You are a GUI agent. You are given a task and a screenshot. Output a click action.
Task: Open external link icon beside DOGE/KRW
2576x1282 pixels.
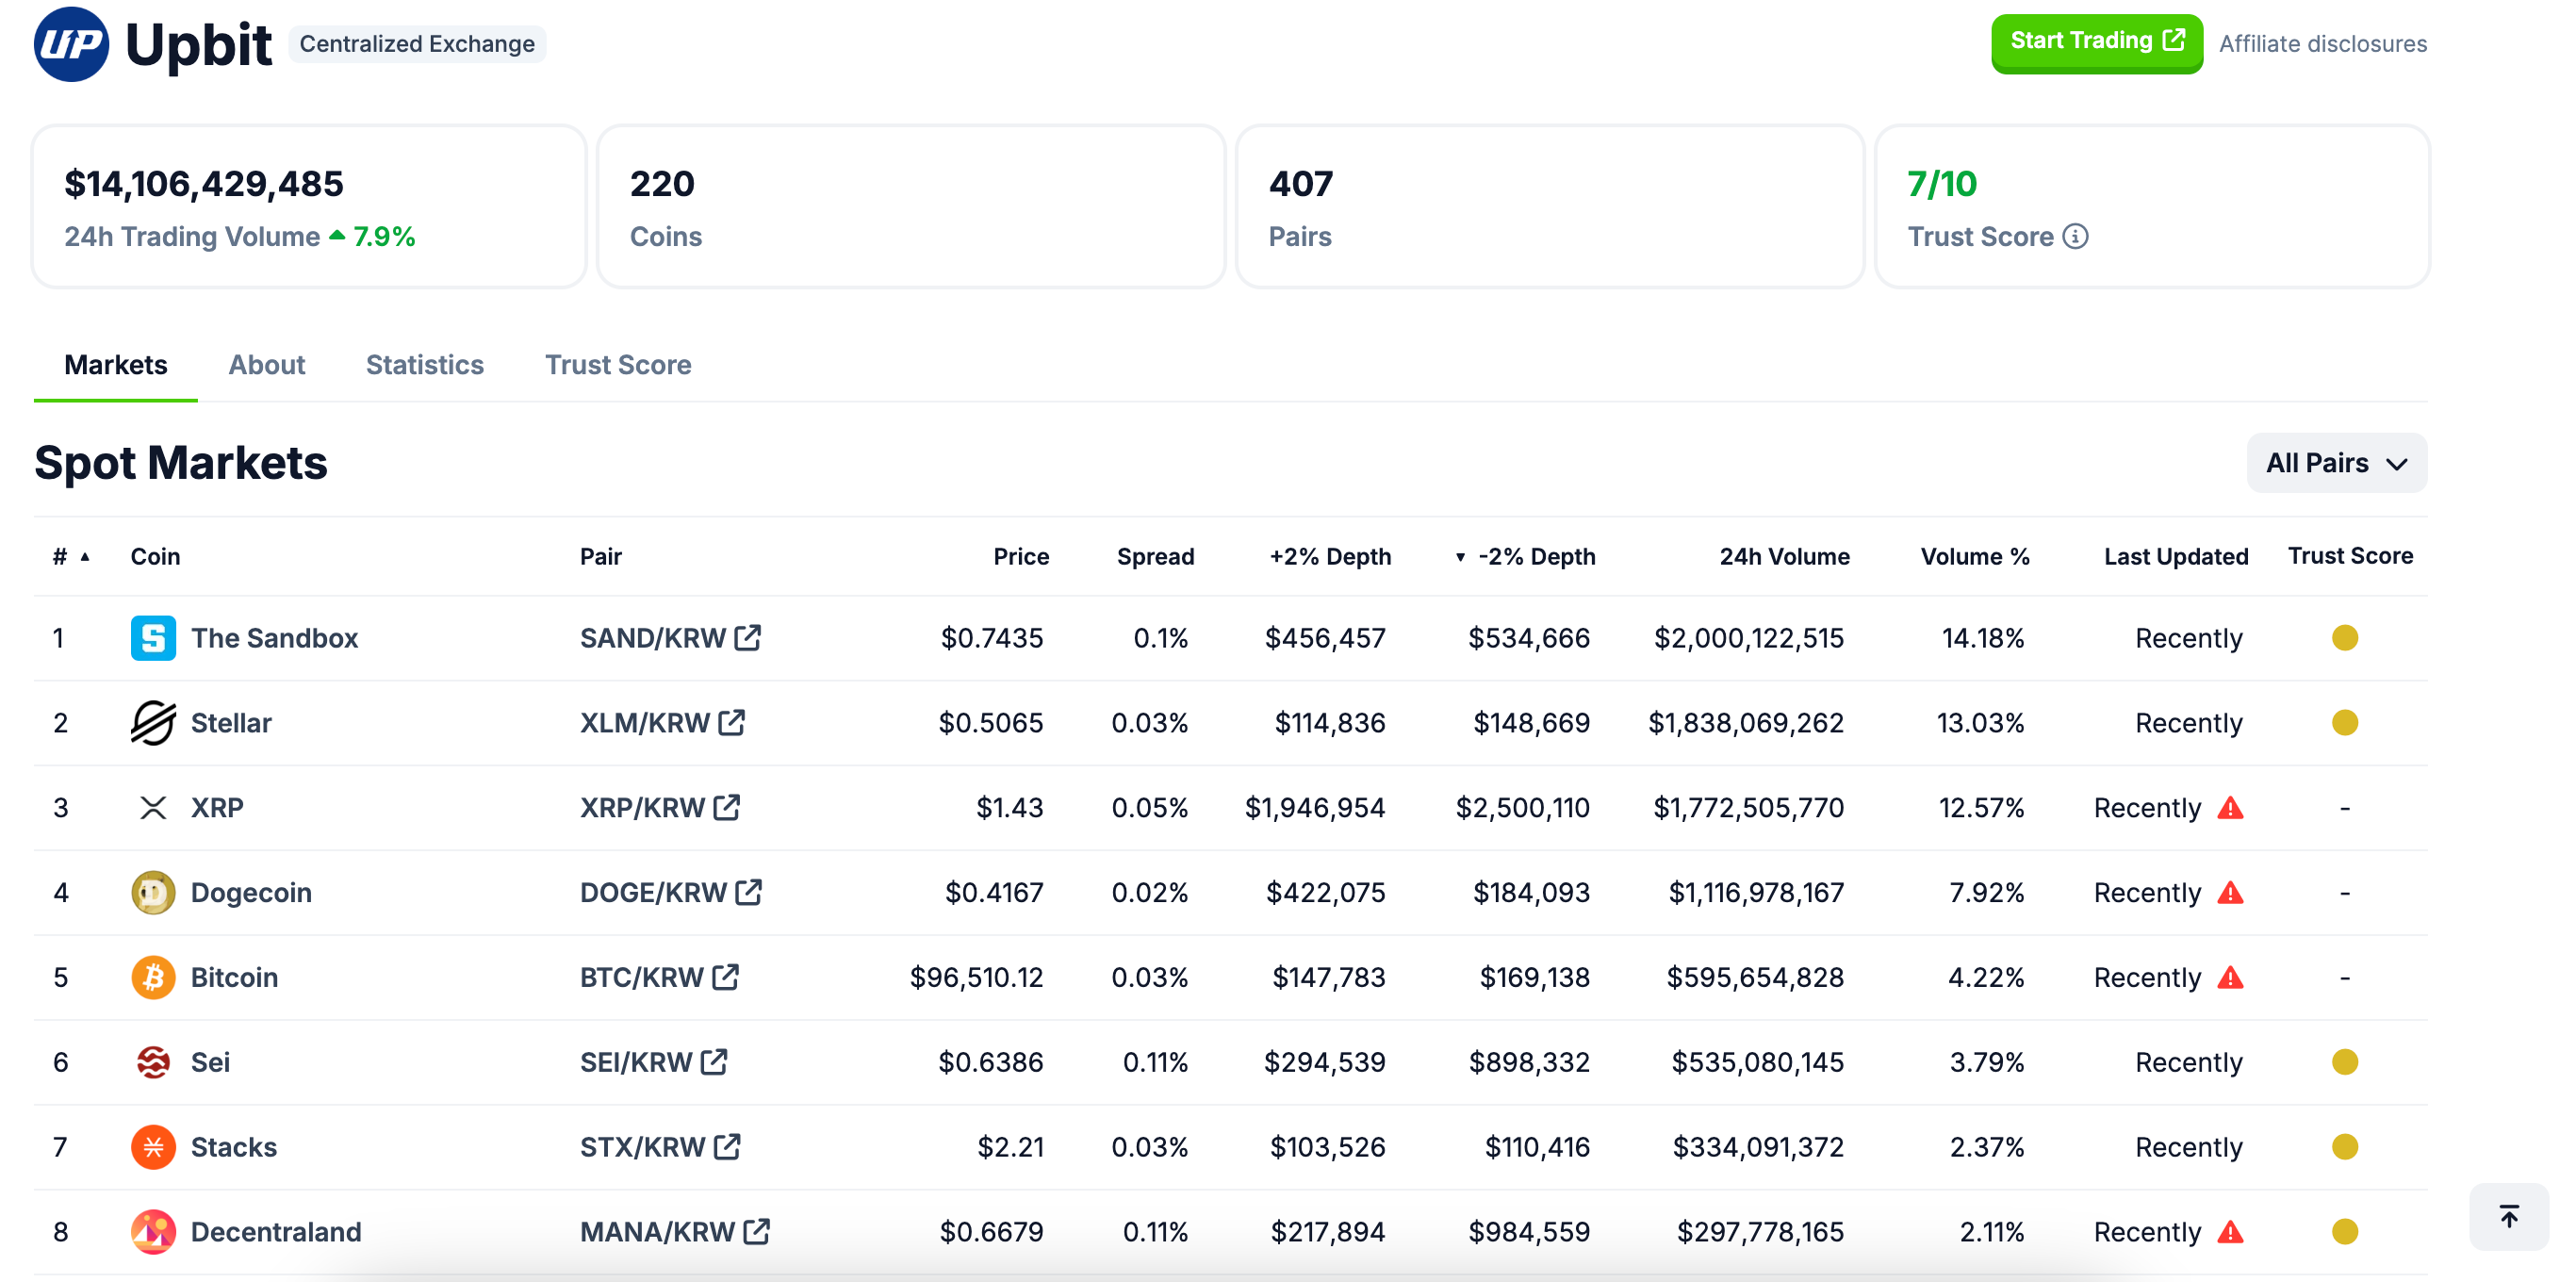(749, 892)
